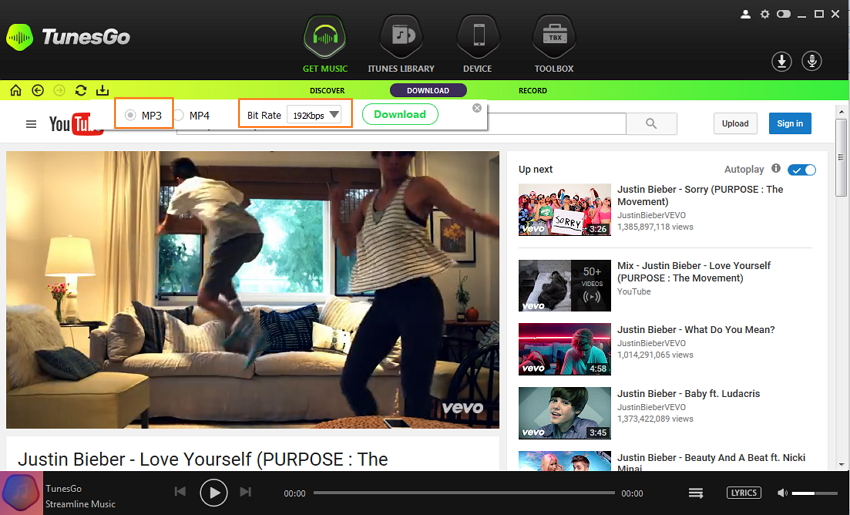Image resolution: width=850 pixels, height=515 pixels.
Task: Open the user account icon
Action: (x=746, y=14)
